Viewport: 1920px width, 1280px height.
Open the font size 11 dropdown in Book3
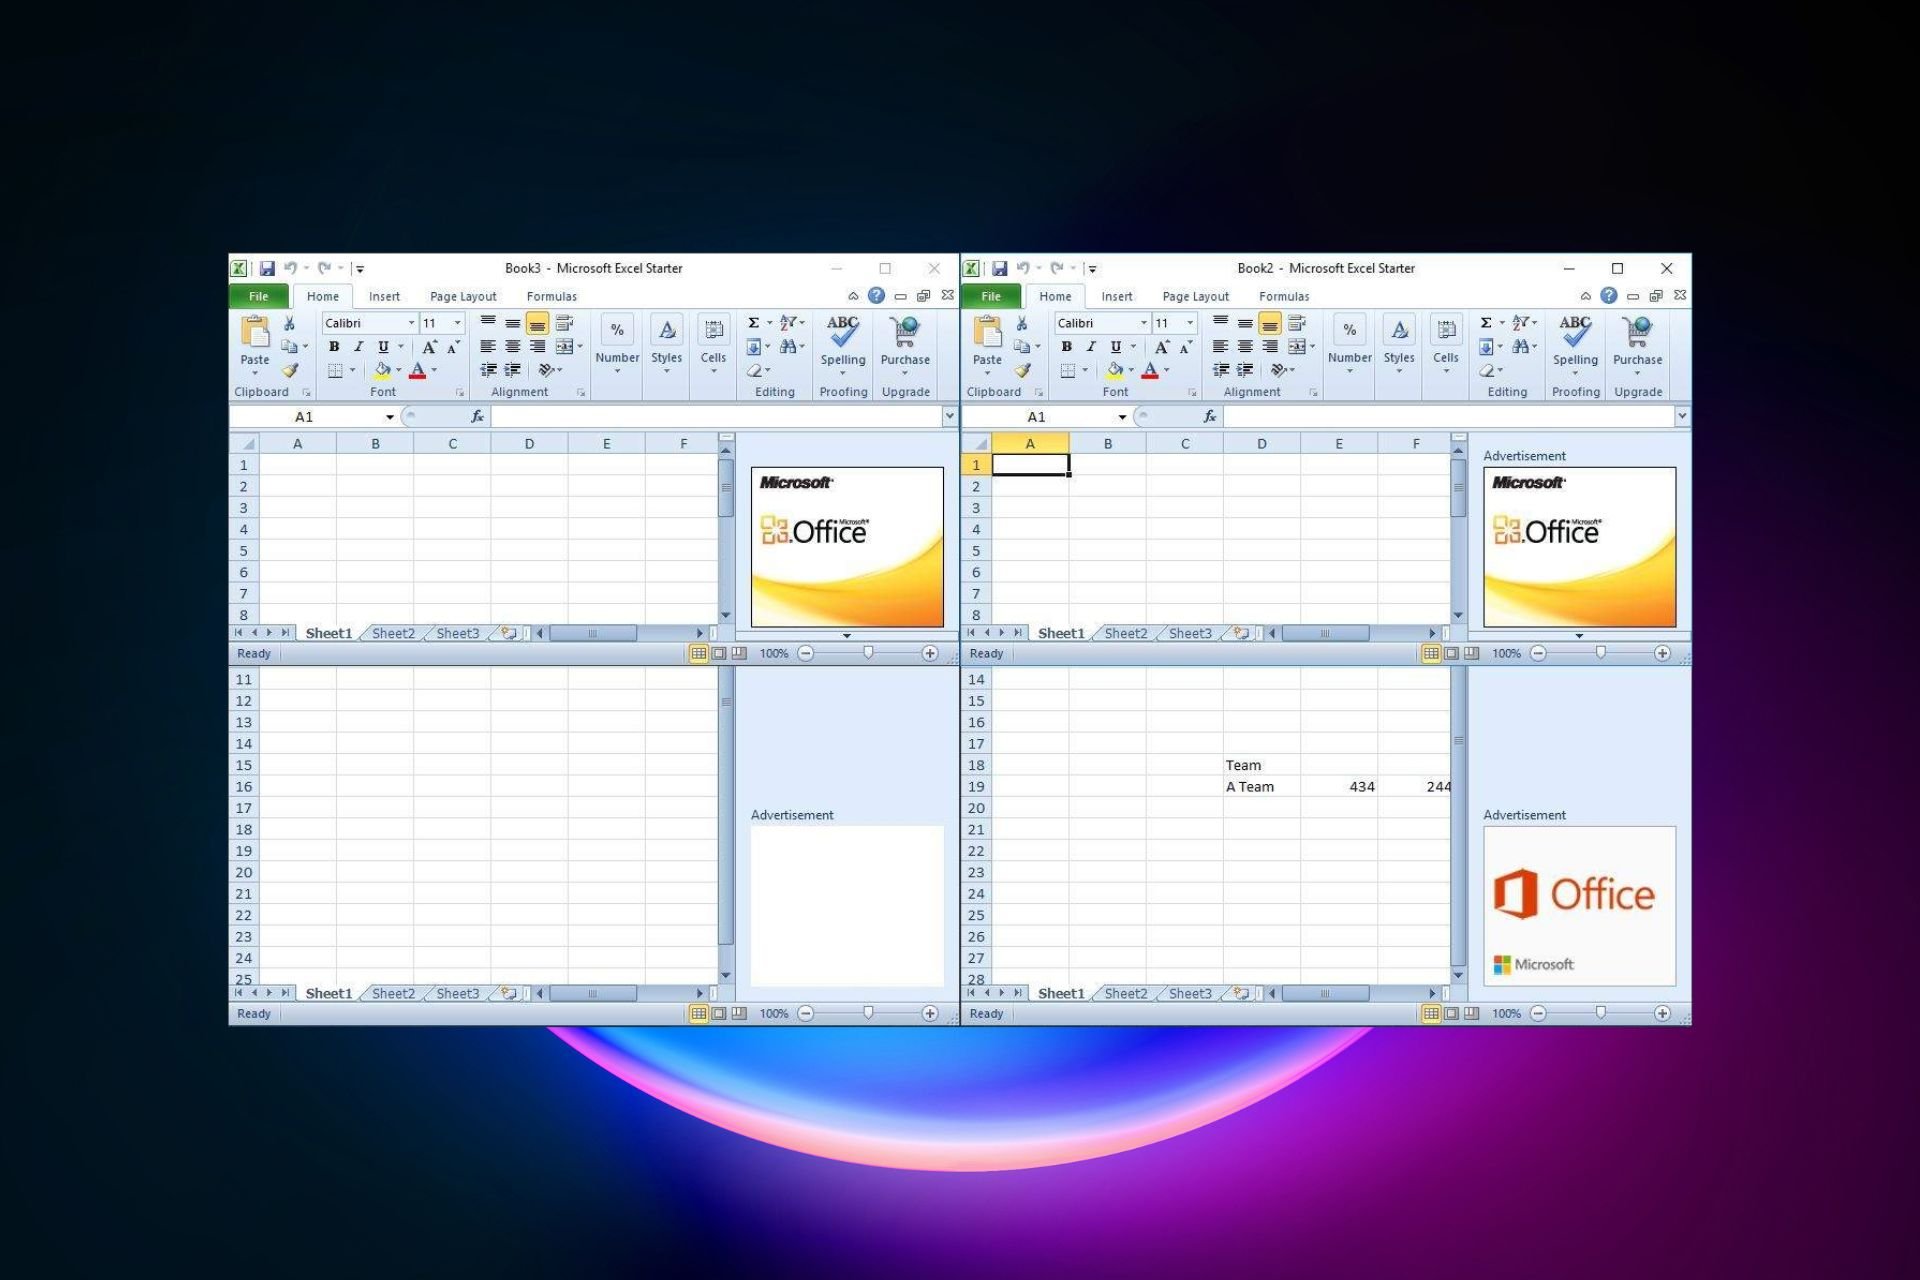pyautogui.click(x=458, y=323)
